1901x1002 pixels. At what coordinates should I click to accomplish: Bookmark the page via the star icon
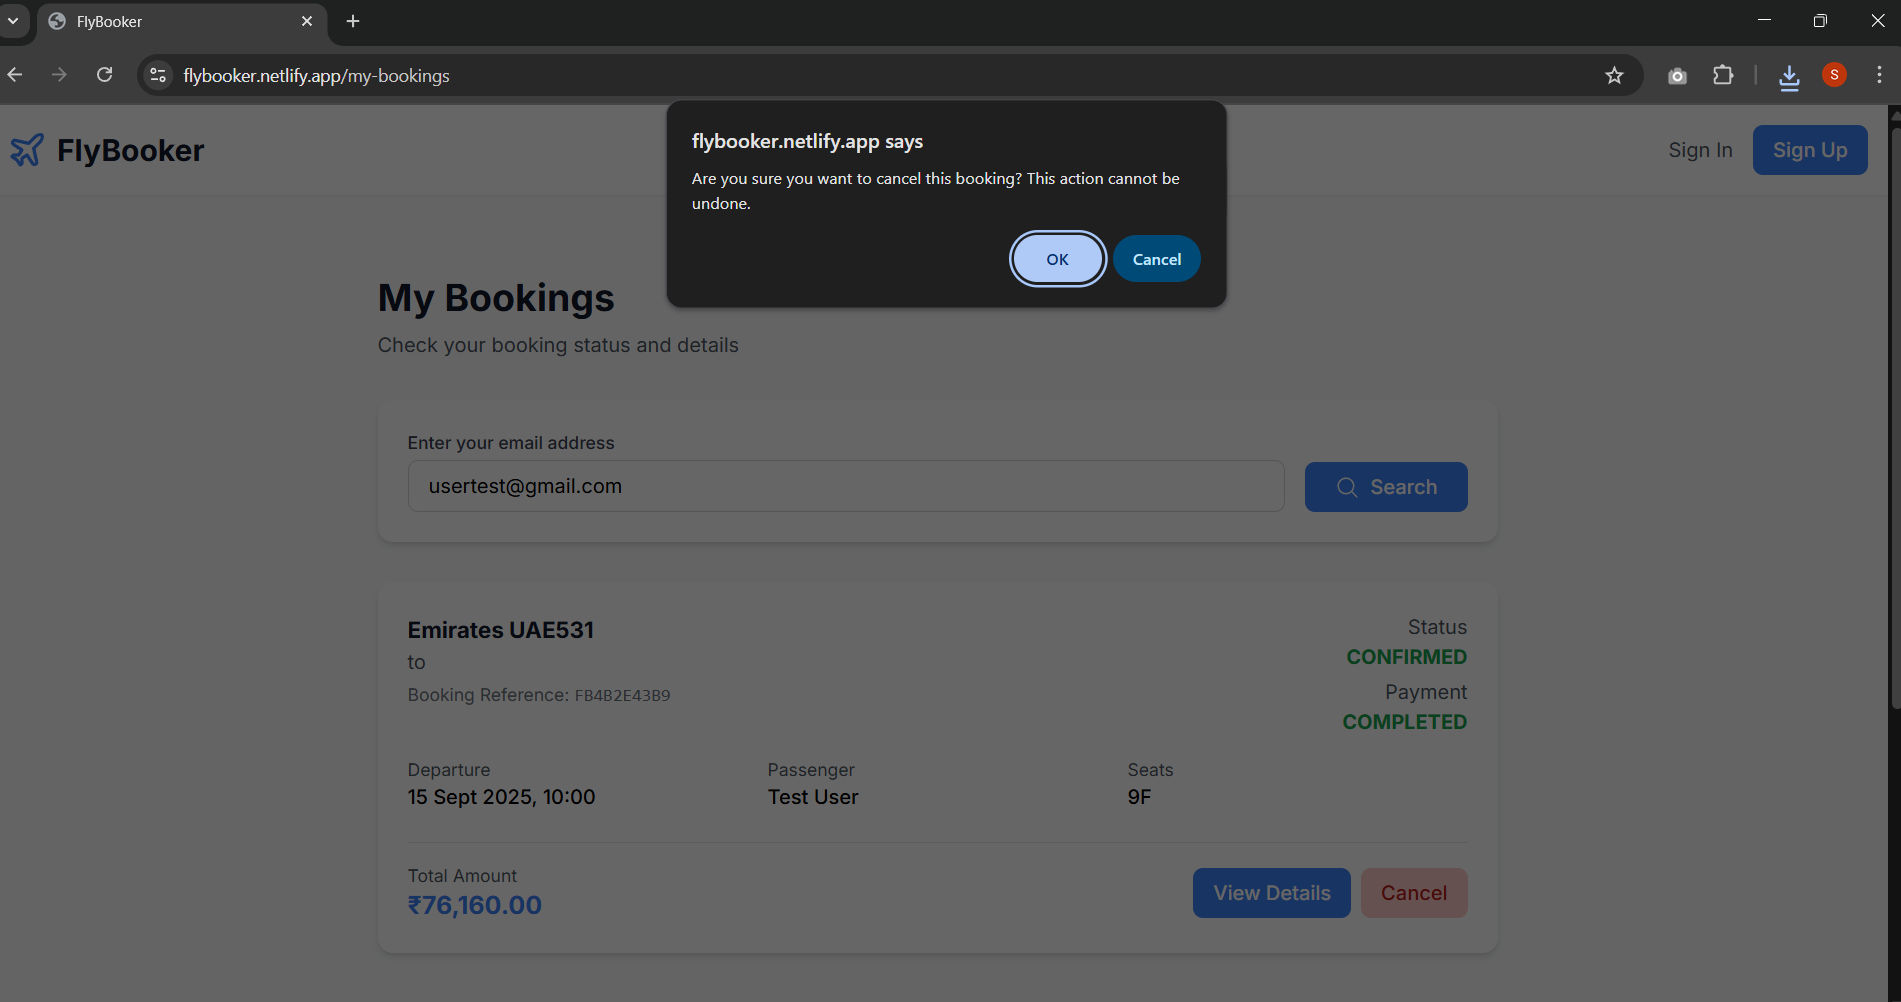click(x=1614, y=75)
